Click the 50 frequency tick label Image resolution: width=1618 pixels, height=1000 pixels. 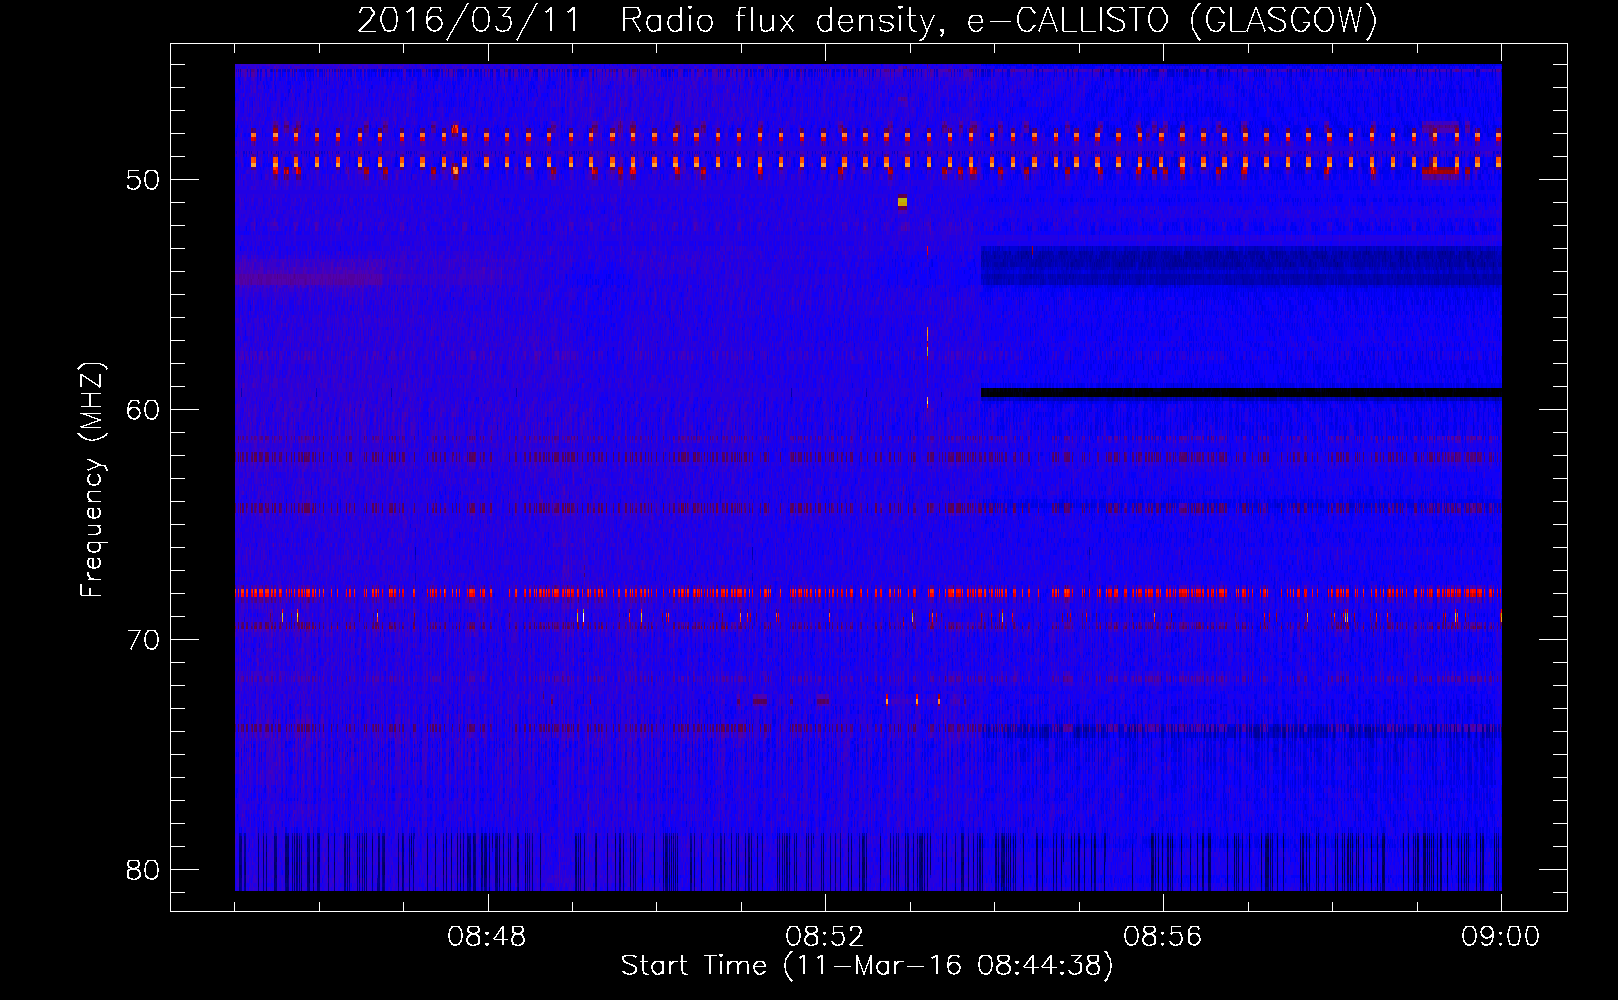pos(143,180)
